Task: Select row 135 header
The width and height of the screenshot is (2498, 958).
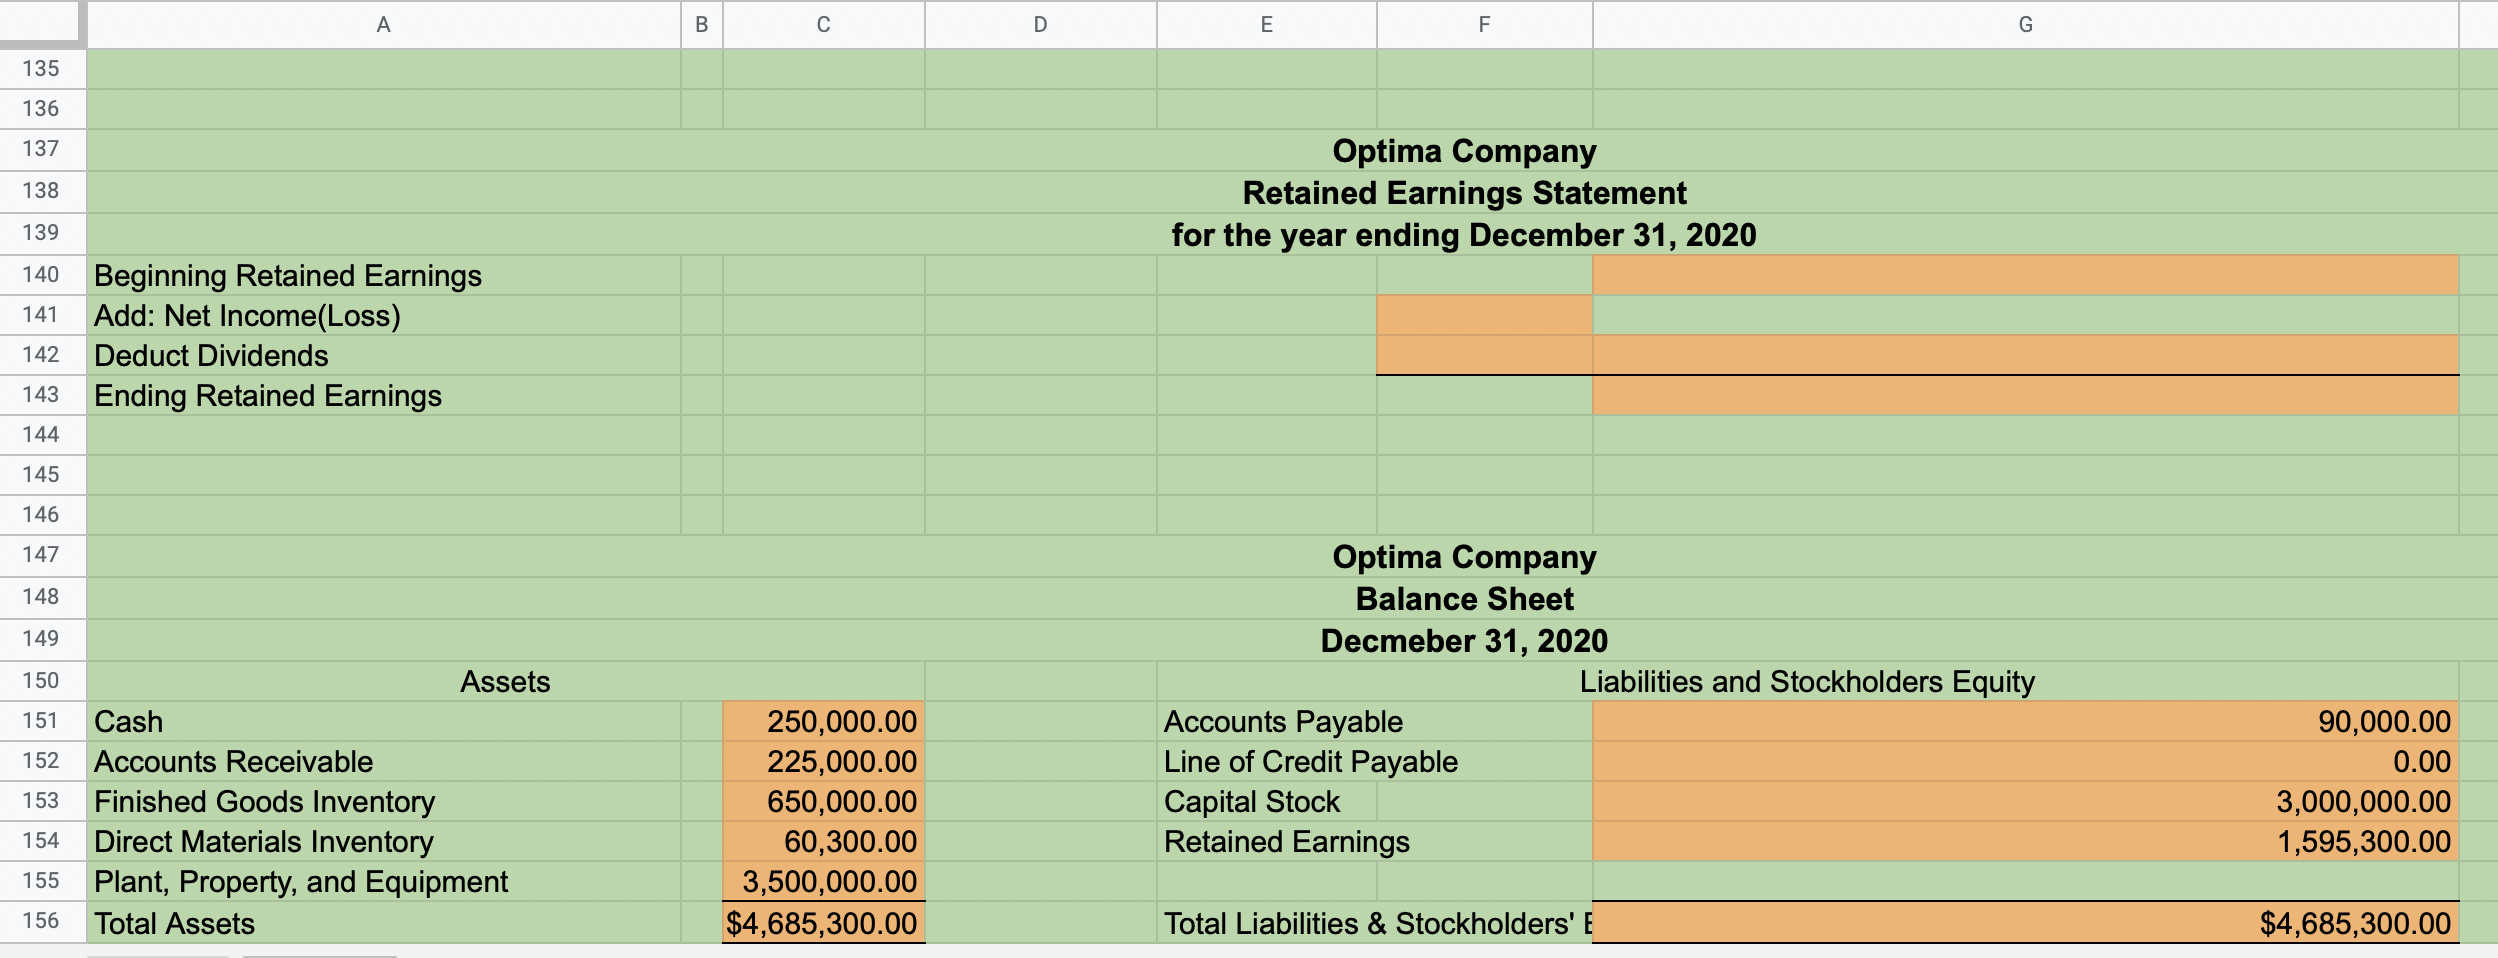Action: pos(42,69)
